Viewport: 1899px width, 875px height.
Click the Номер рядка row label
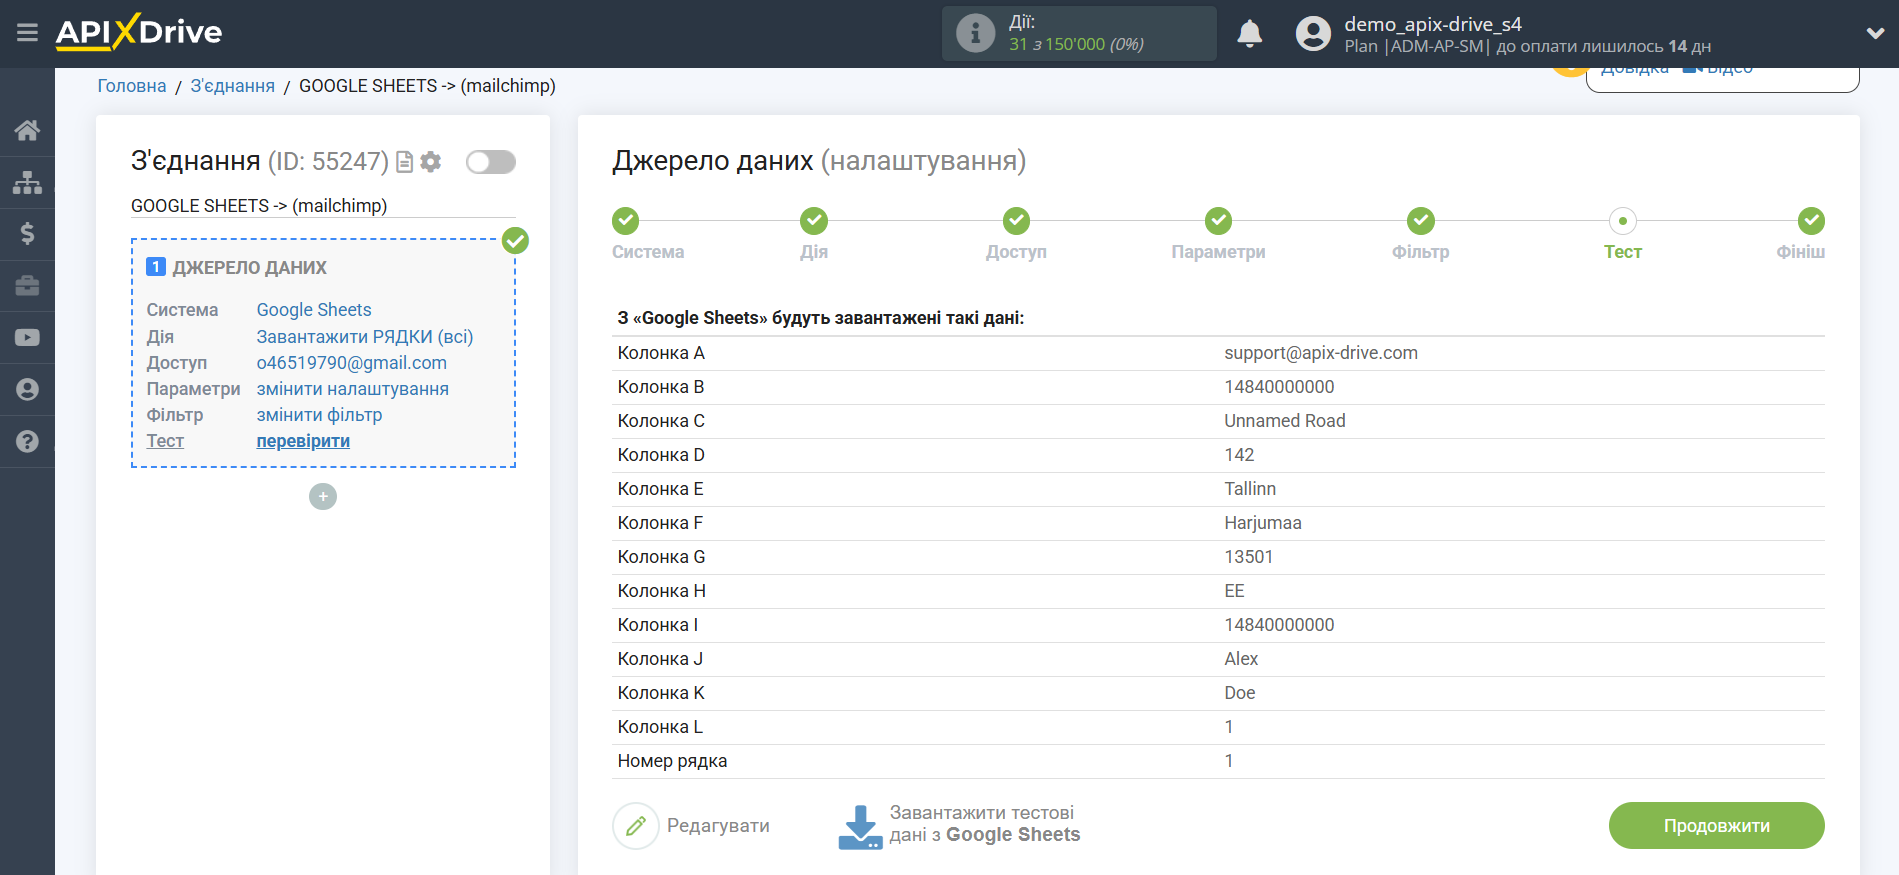point(673,761)
